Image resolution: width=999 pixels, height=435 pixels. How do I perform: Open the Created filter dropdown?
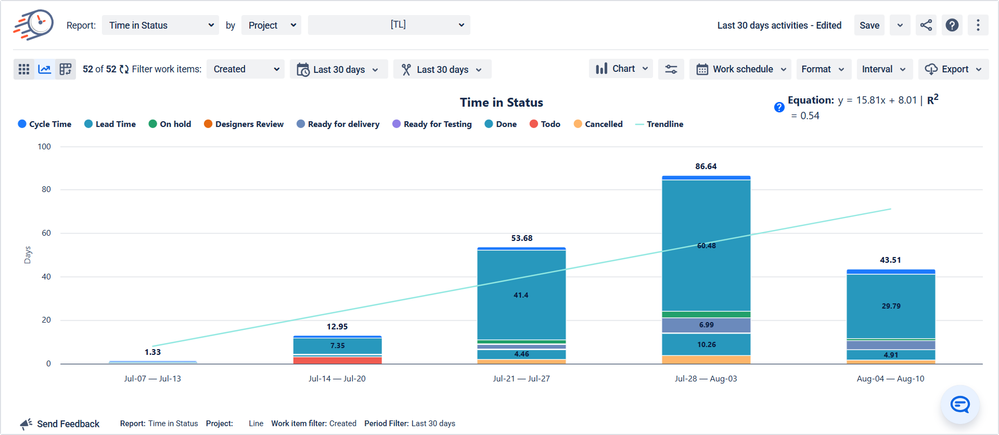point(246,69)
